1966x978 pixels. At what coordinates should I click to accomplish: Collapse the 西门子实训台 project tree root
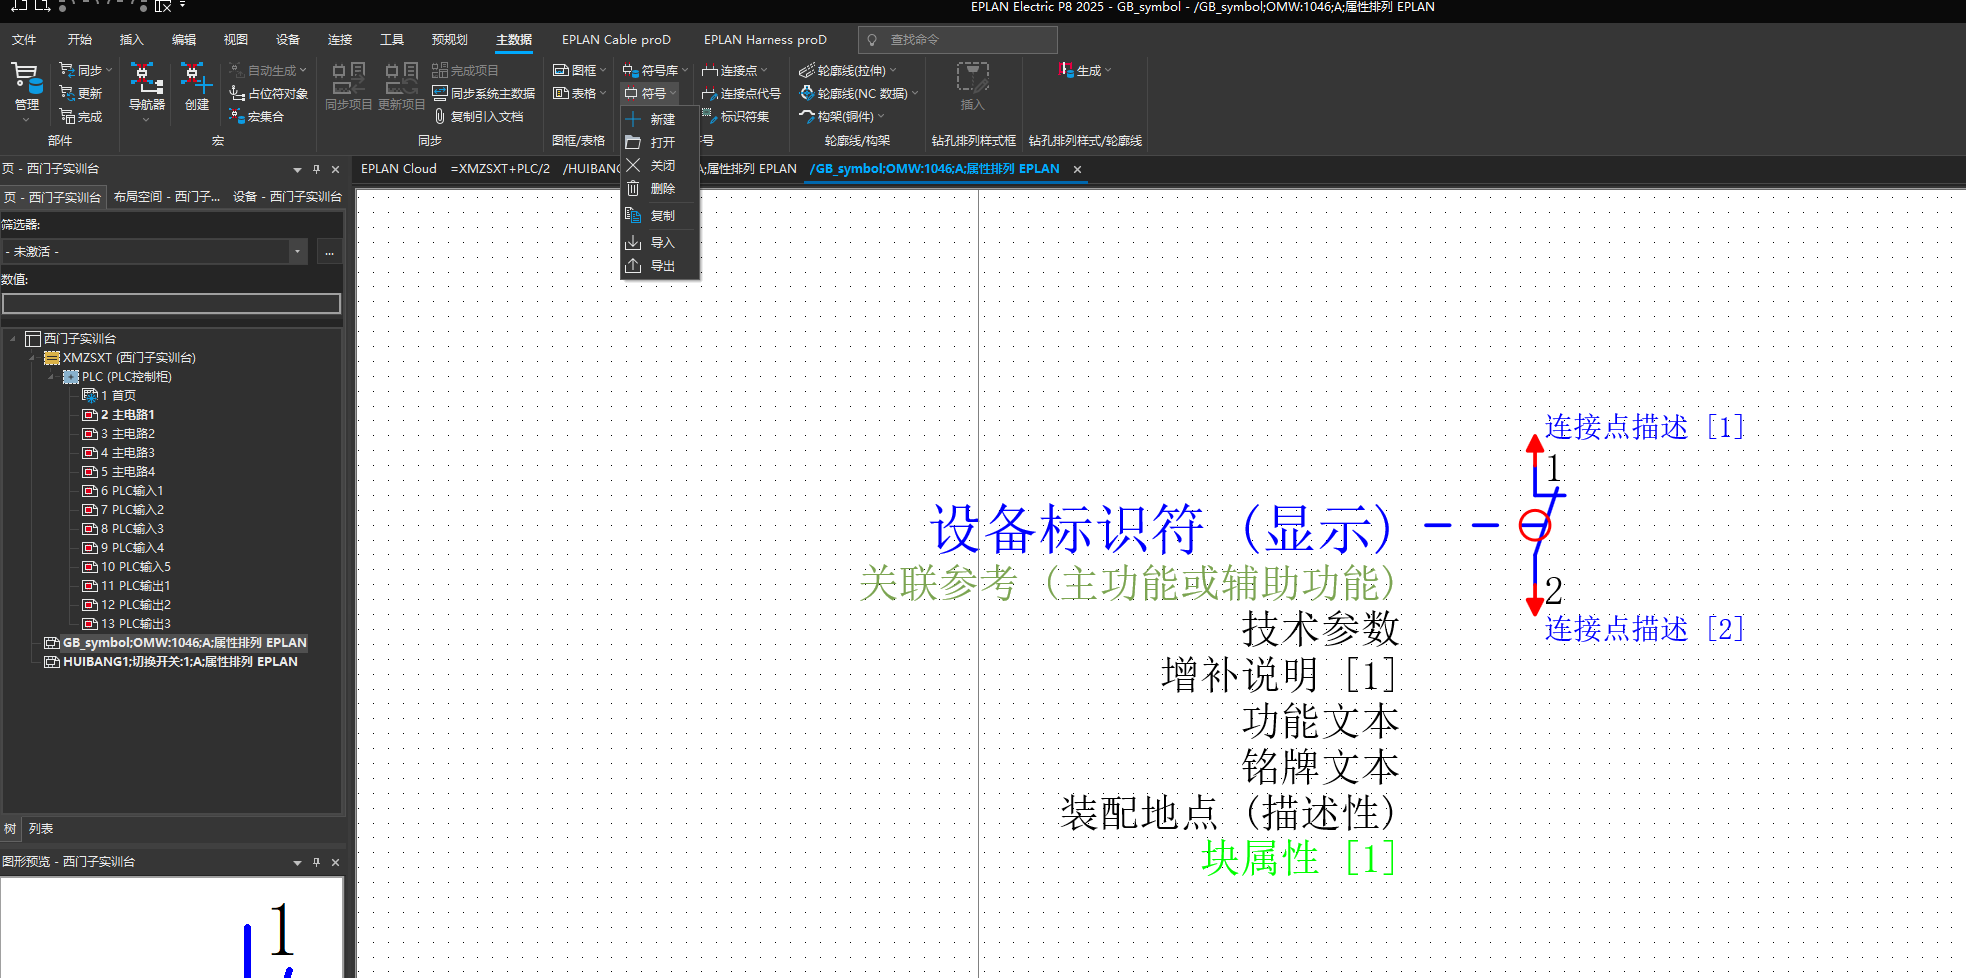(x=12, y=339)
